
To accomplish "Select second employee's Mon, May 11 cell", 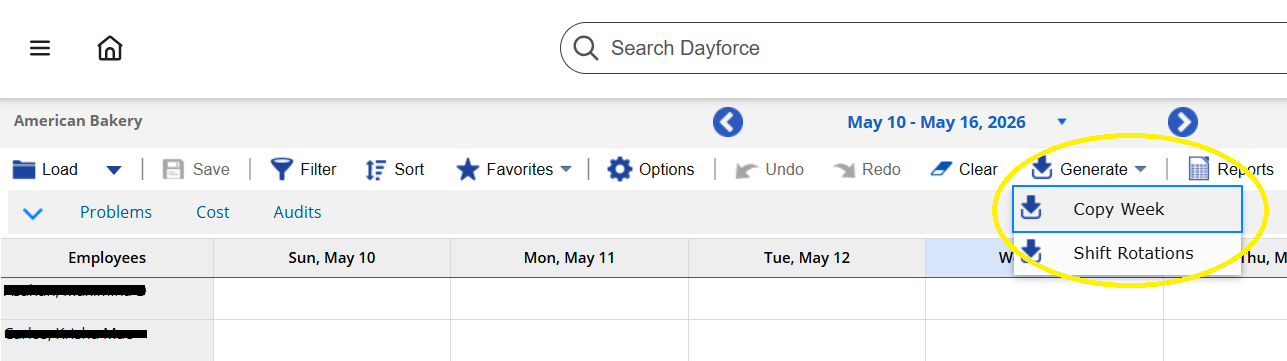I will [x=569, y=340].
